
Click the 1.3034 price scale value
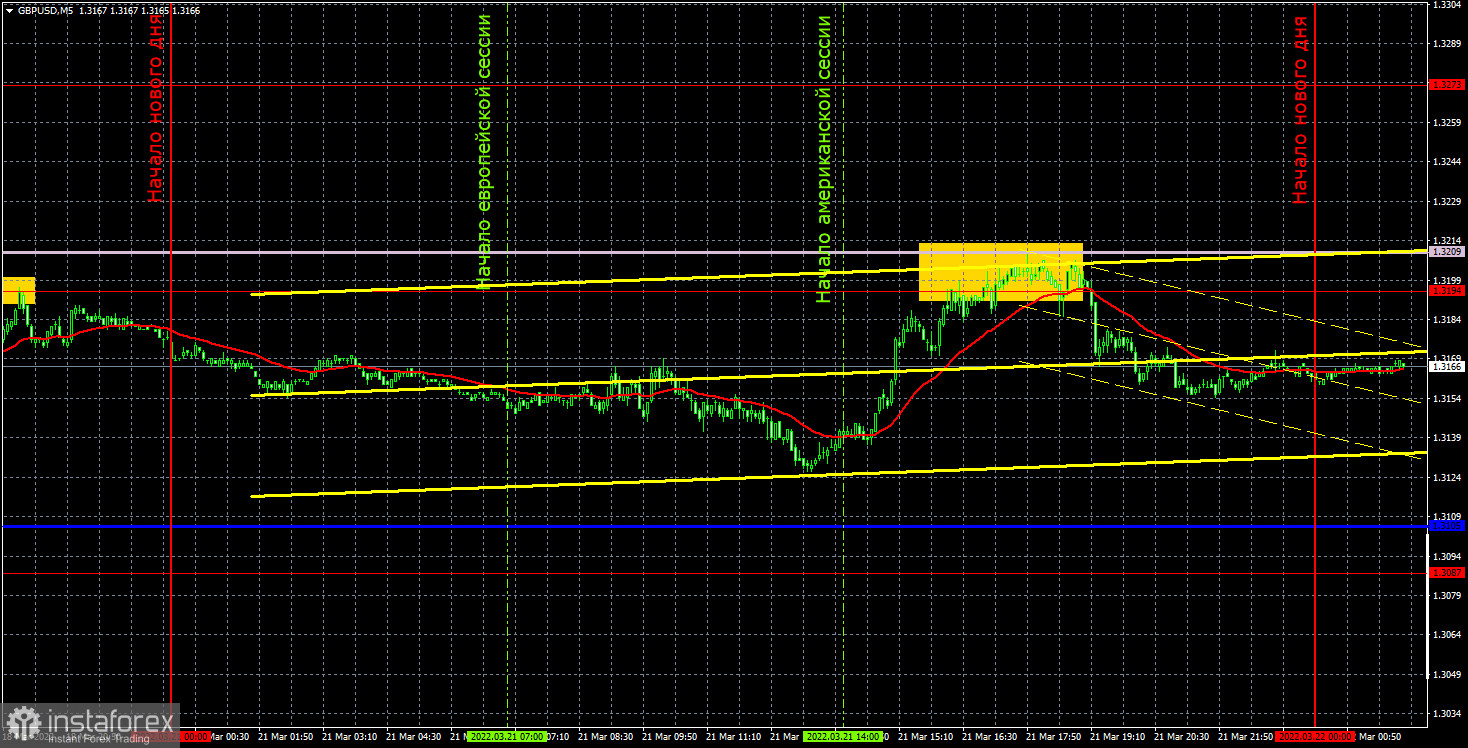(1446, 714)
